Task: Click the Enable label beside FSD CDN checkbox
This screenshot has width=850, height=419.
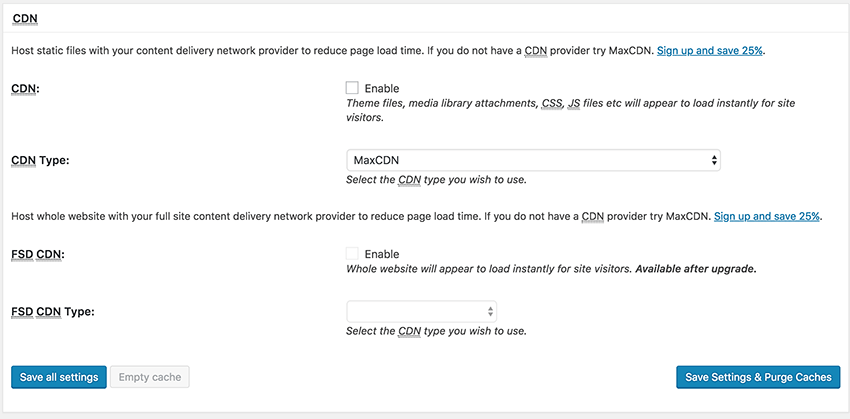Action: (x=382, y=254)
